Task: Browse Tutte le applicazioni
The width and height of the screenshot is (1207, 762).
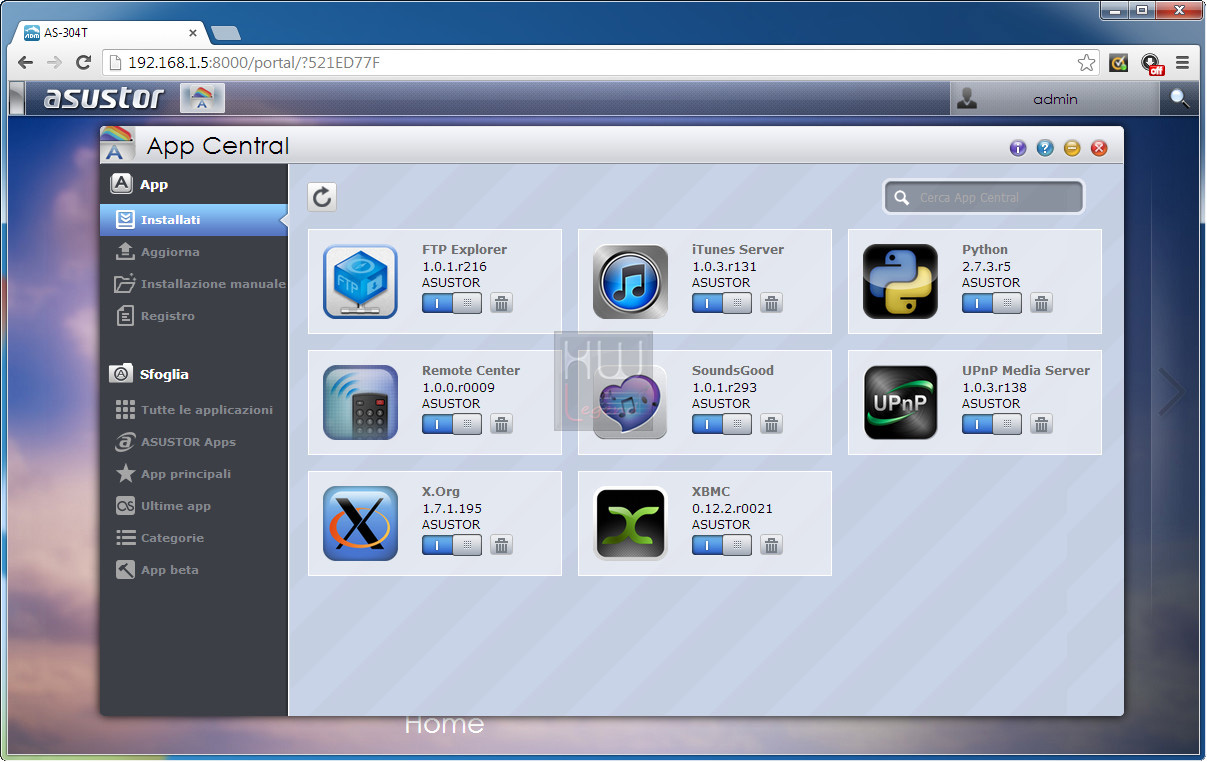Action: pos(194,410)
